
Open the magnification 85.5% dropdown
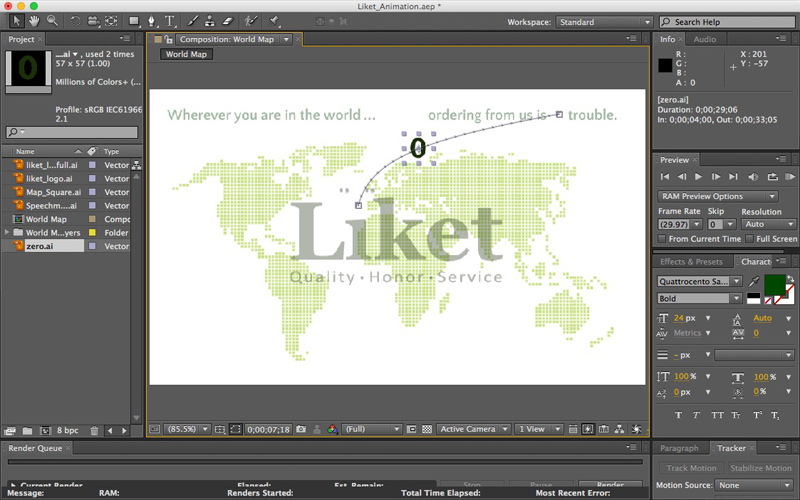(x=186, y=429)
